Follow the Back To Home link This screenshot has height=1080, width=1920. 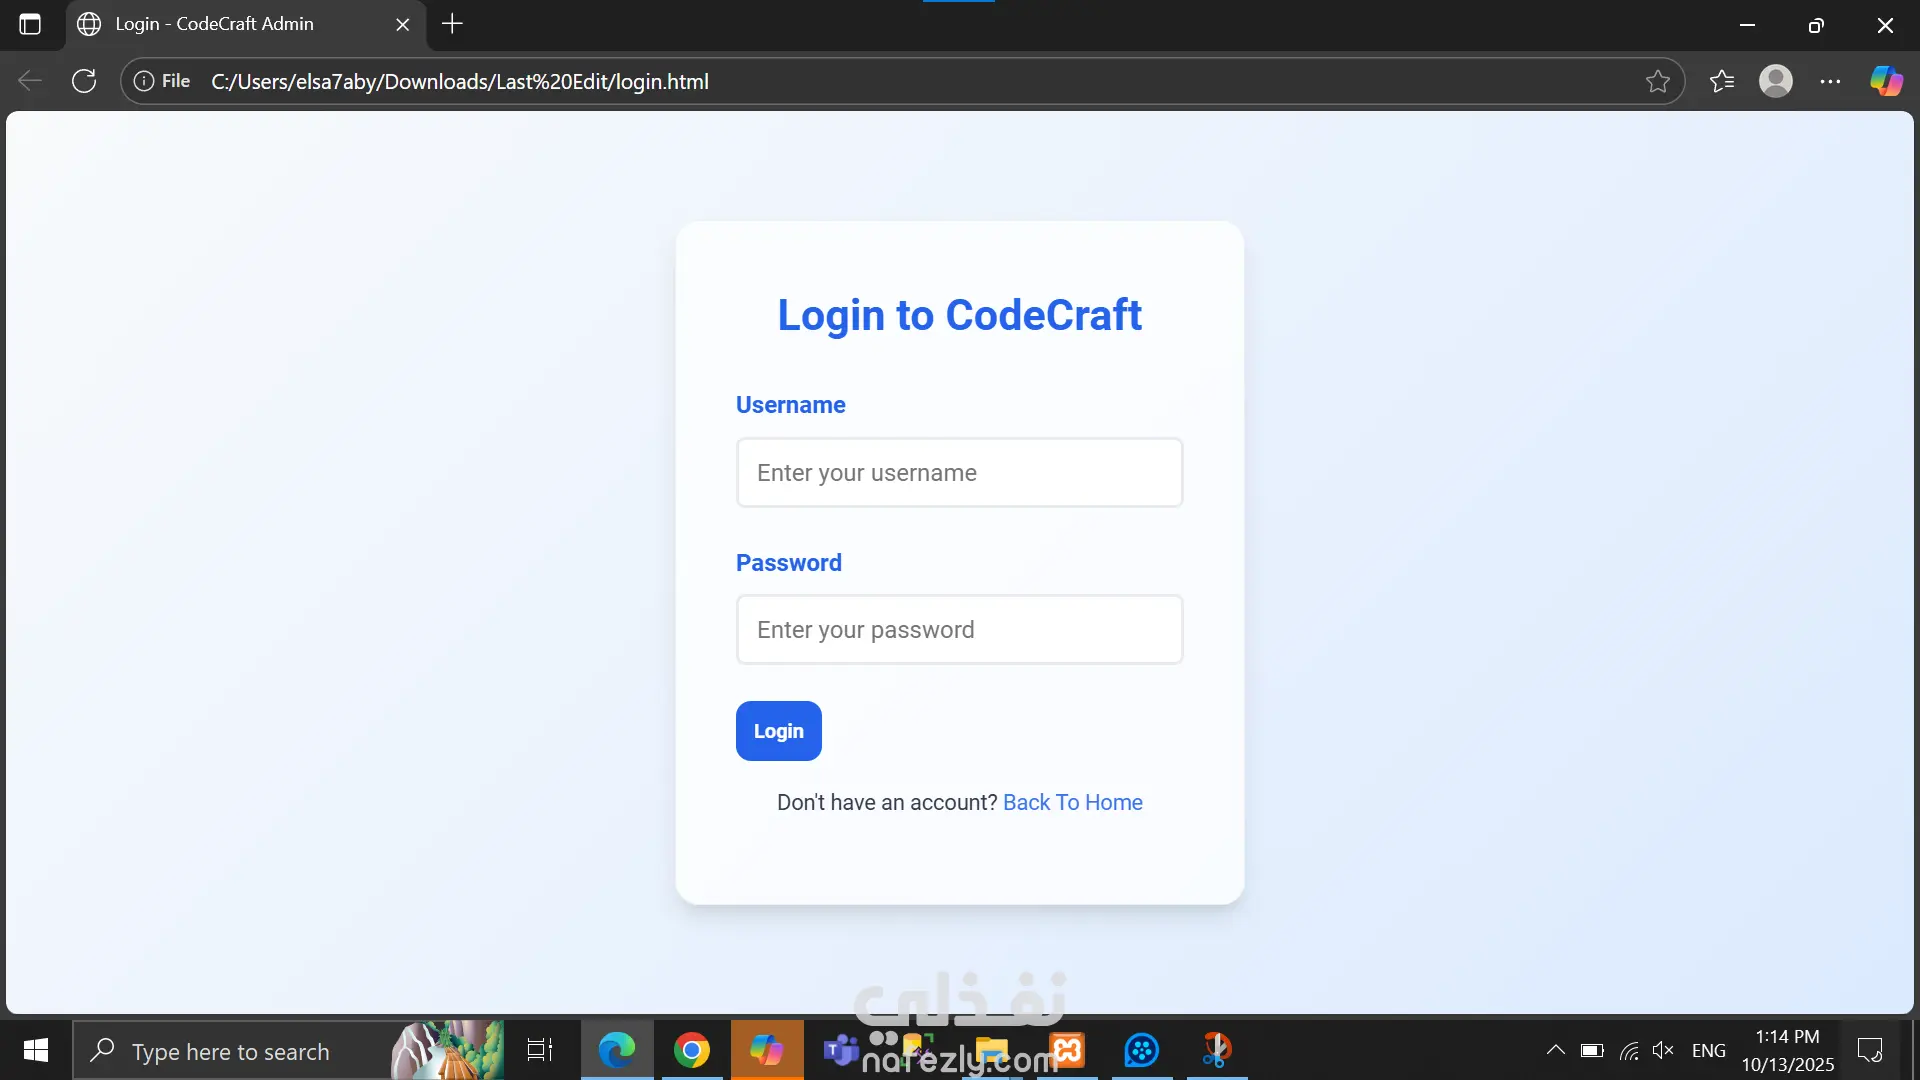pyautogui.click(x=1072, y=802)
